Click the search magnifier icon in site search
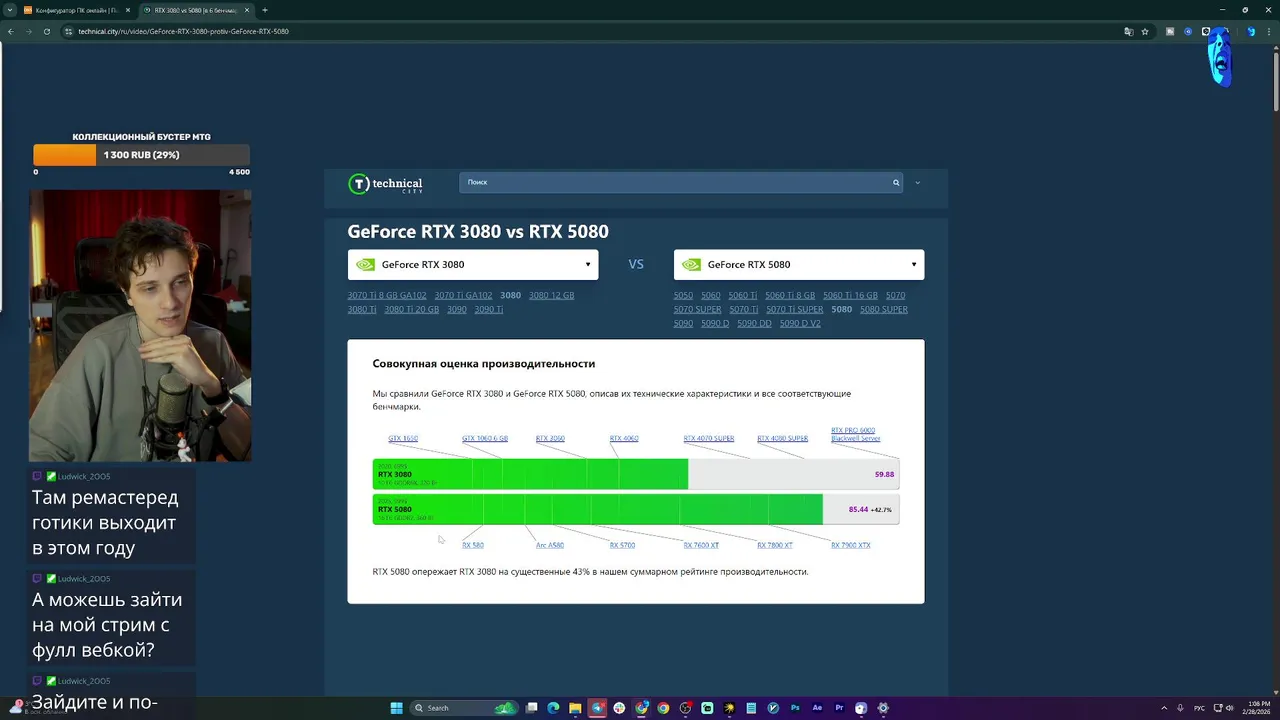Screen dimensions: 1280x720 [x=896, y=182]
